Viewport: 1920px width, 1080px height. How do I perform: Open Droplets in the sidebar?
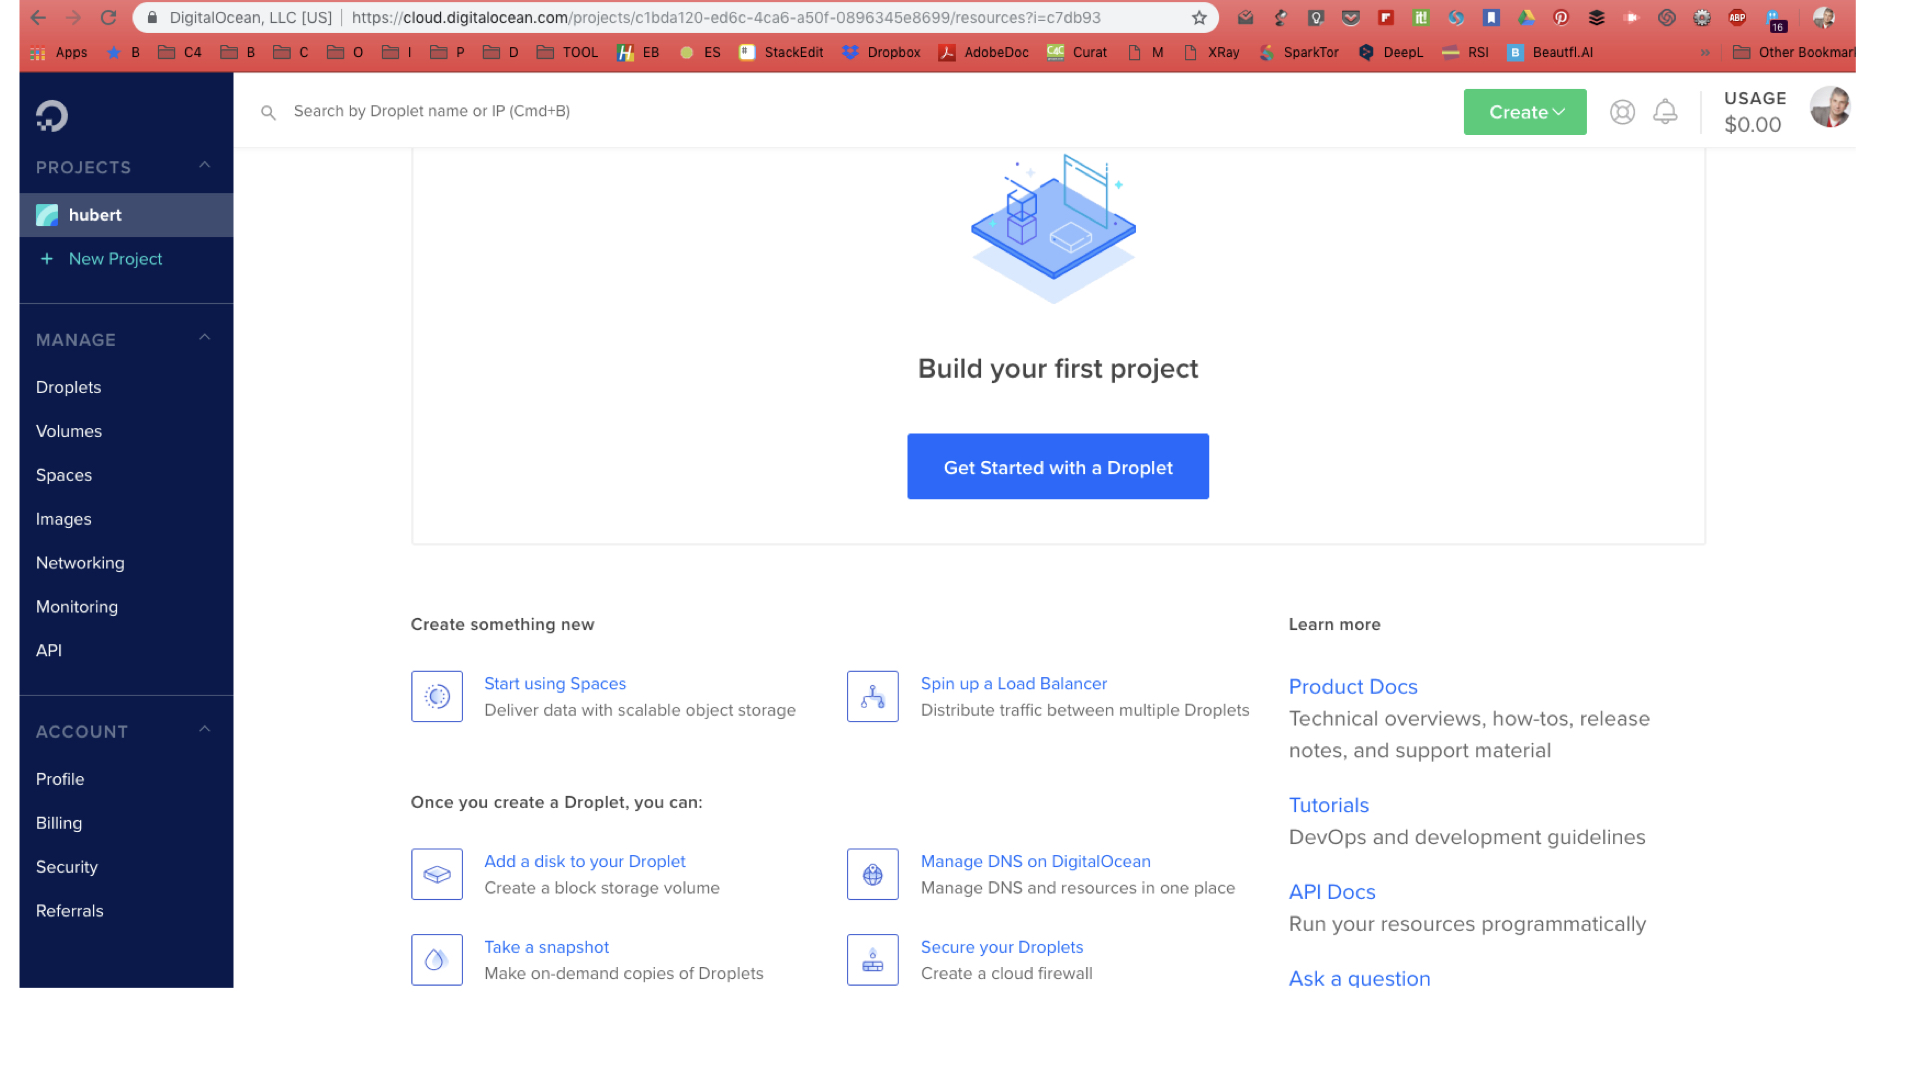pyautogui.click(x=68, y=387)
